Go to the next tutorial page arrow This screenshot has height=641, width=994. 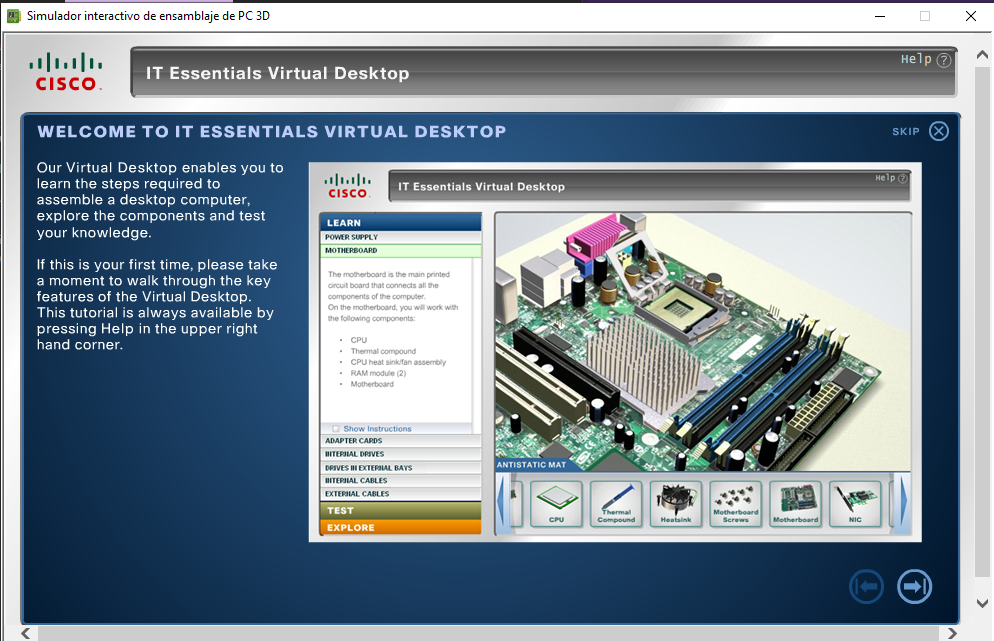[914, 586]
